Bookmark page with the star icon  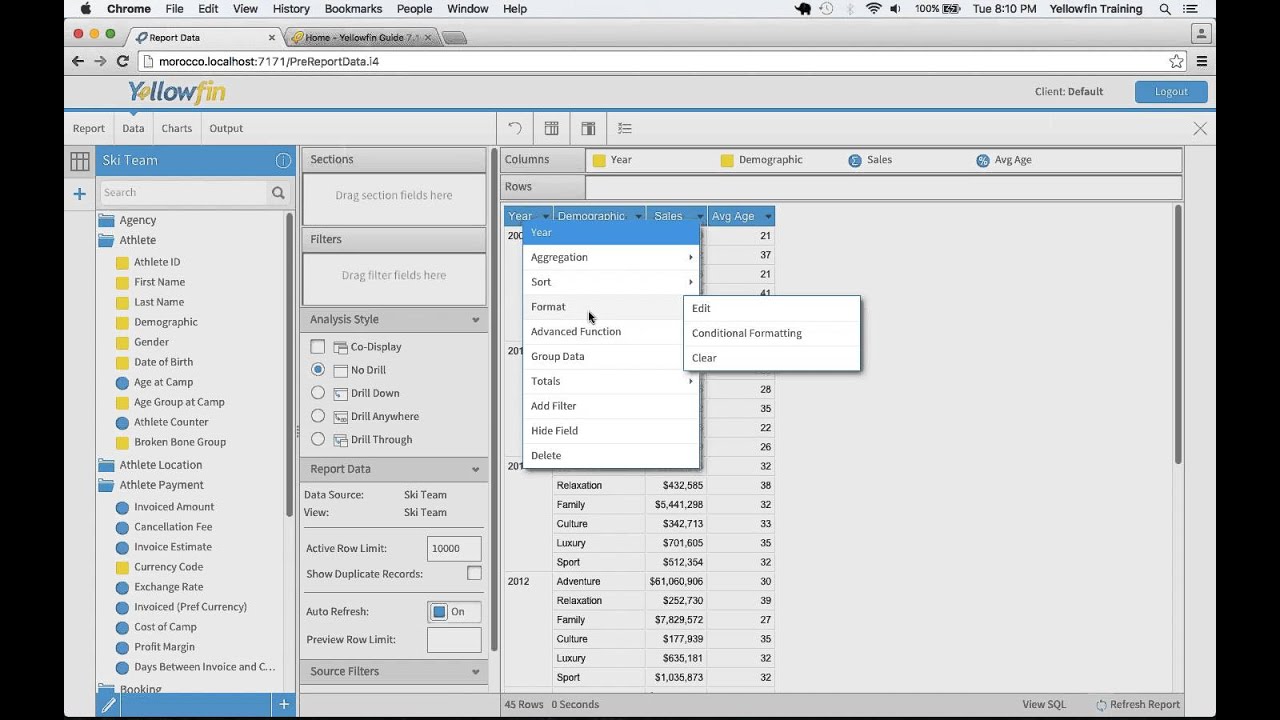point(1177,61)
